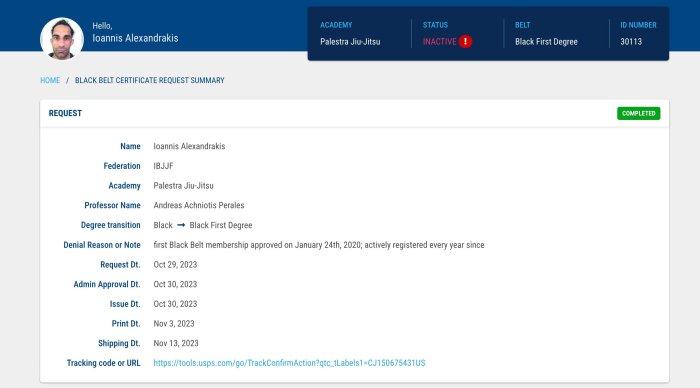
Task: Click the ACADEMY header label
Action: click(336, 25)
